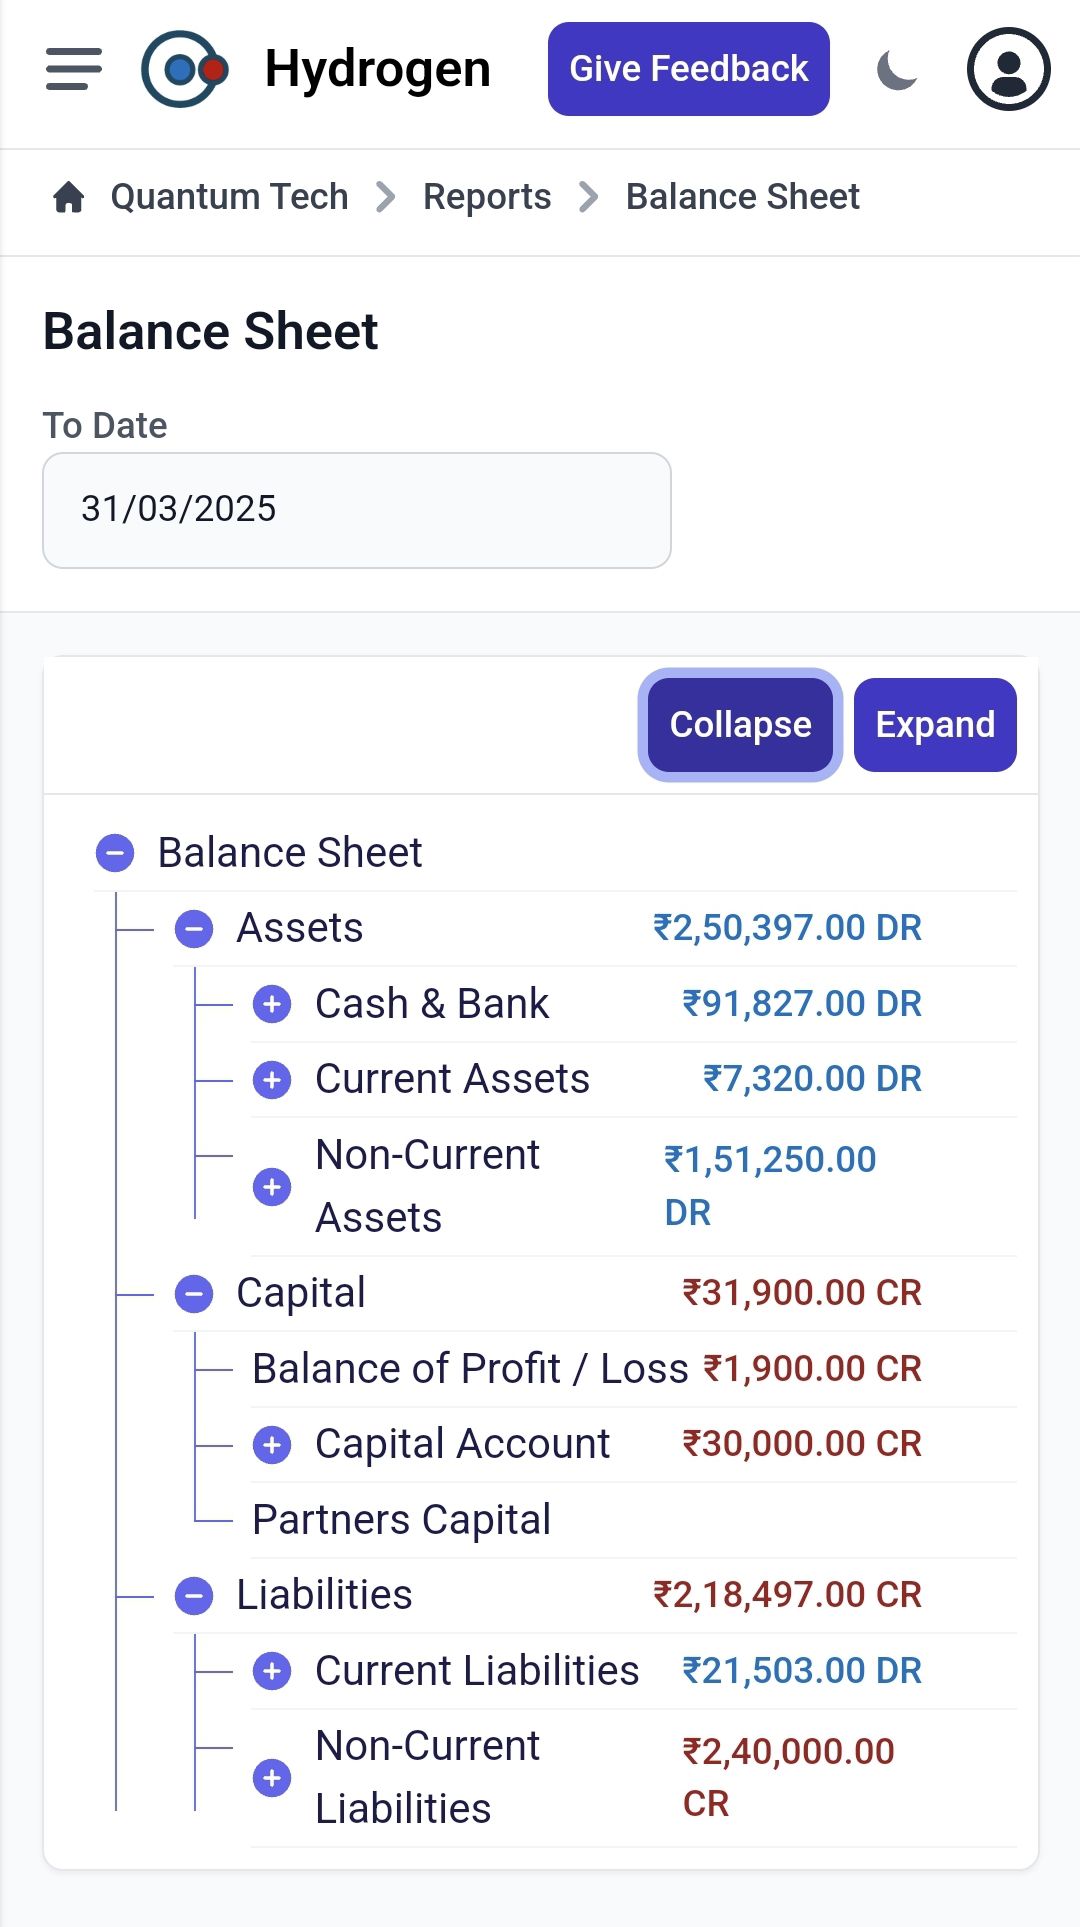The width and height of the screenshot is (1080, 1927).
Task: Expand the Capital Account node
Action: click(272, 1445)
